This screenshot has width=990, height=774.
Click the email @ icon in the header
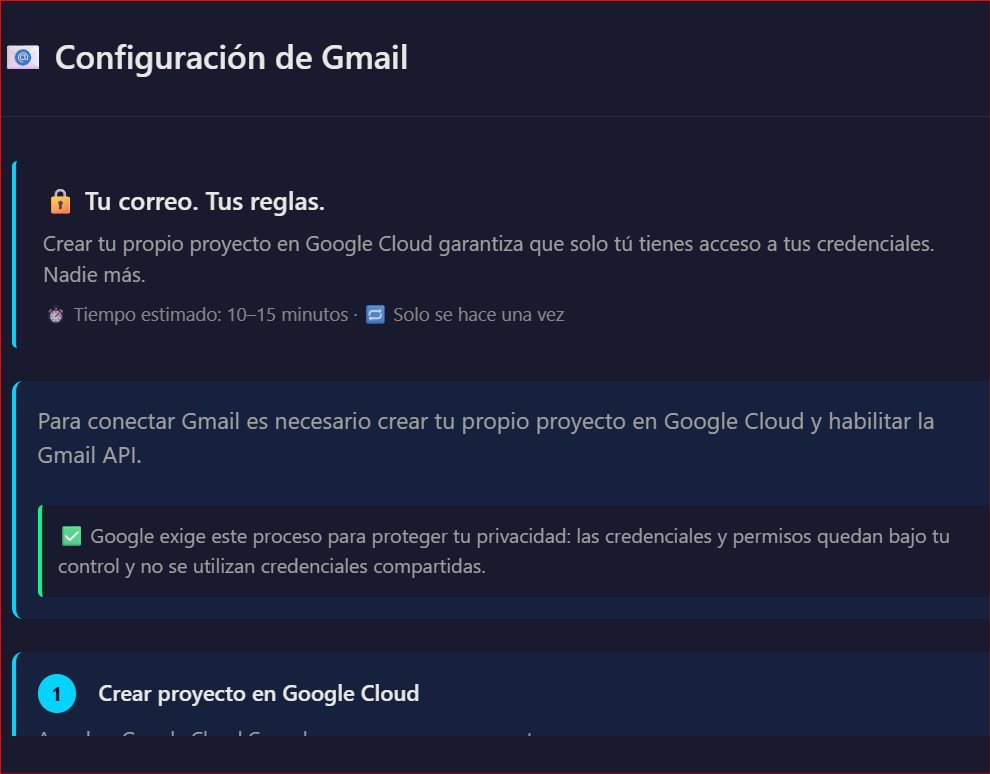point(22,58)
